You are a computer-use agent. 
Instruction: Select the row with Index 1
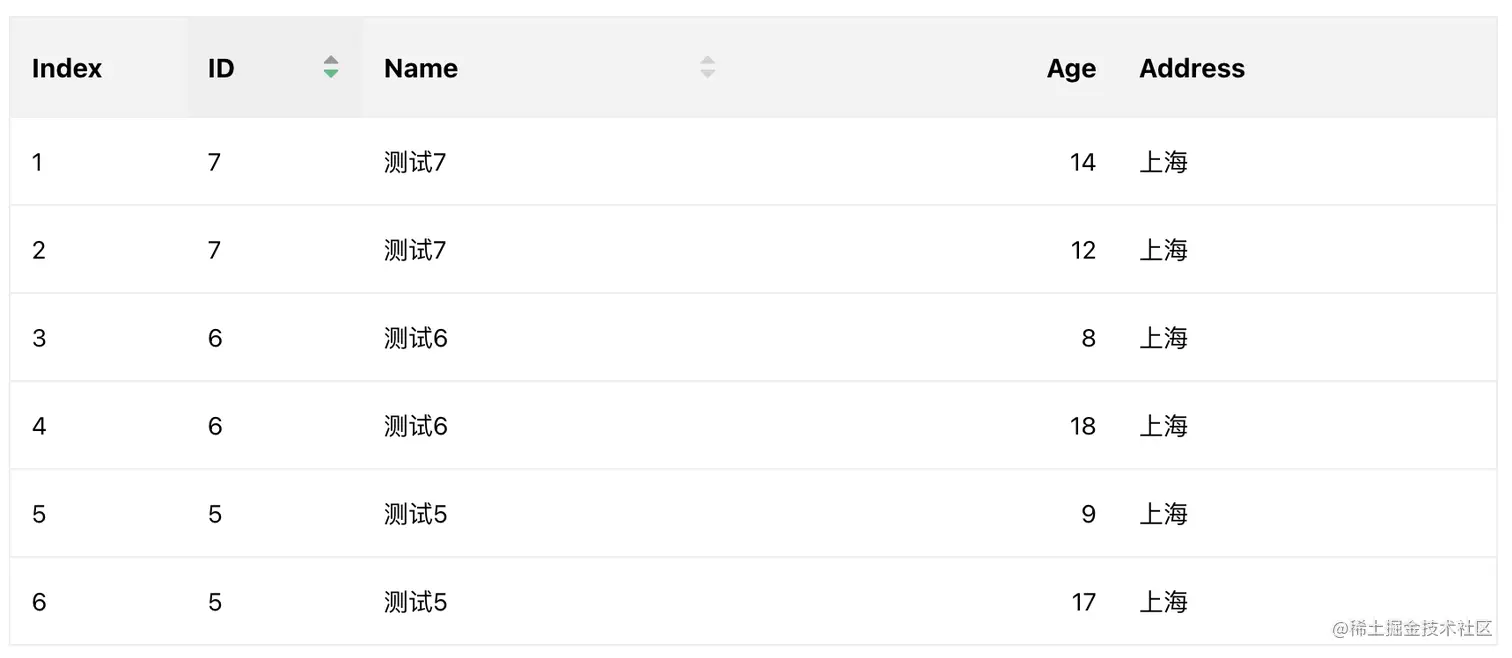point(754,162)
